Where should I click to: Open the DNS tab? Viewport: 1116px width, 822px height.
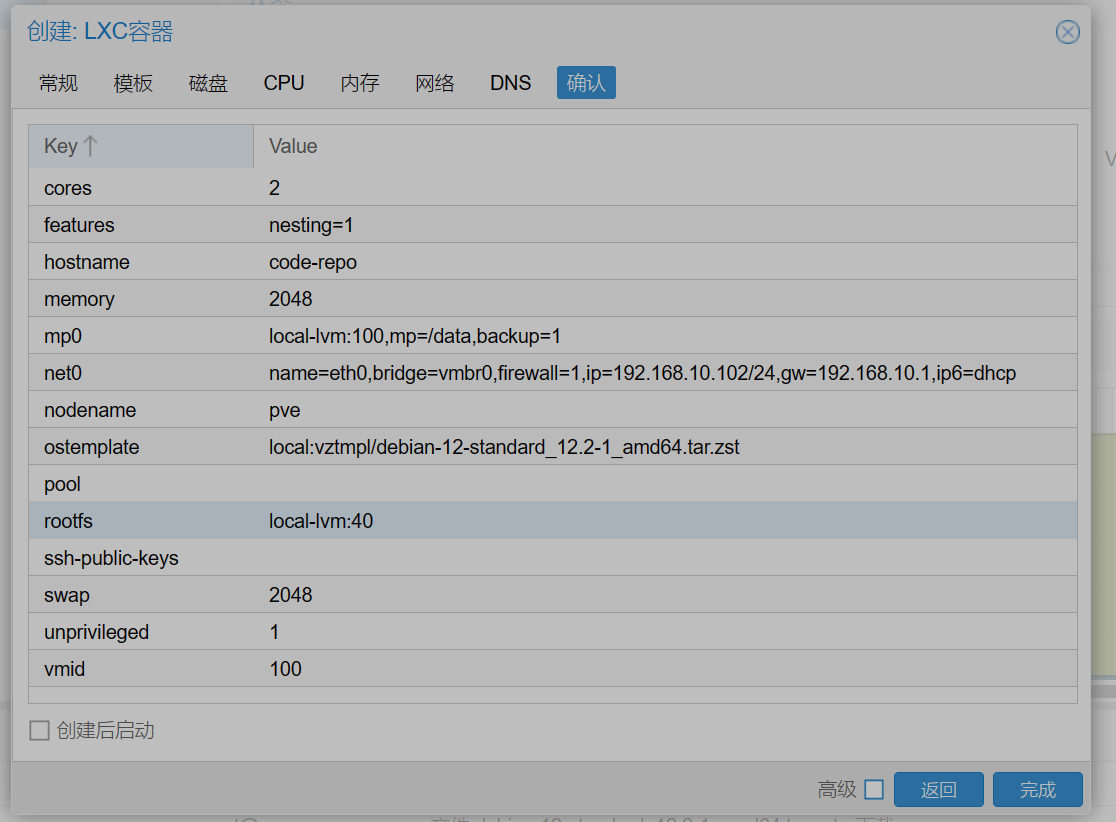(510, 83)
